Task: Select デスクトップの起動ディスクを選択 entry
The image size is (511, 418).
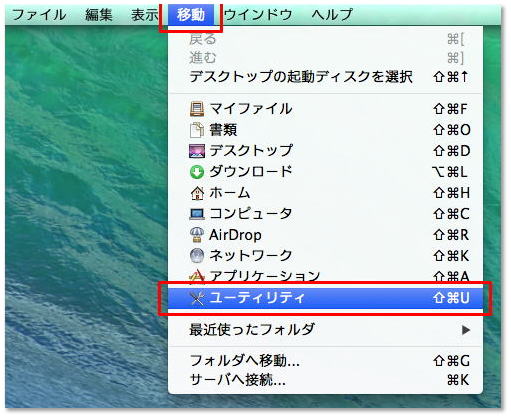Action: (x=325, y=77)
